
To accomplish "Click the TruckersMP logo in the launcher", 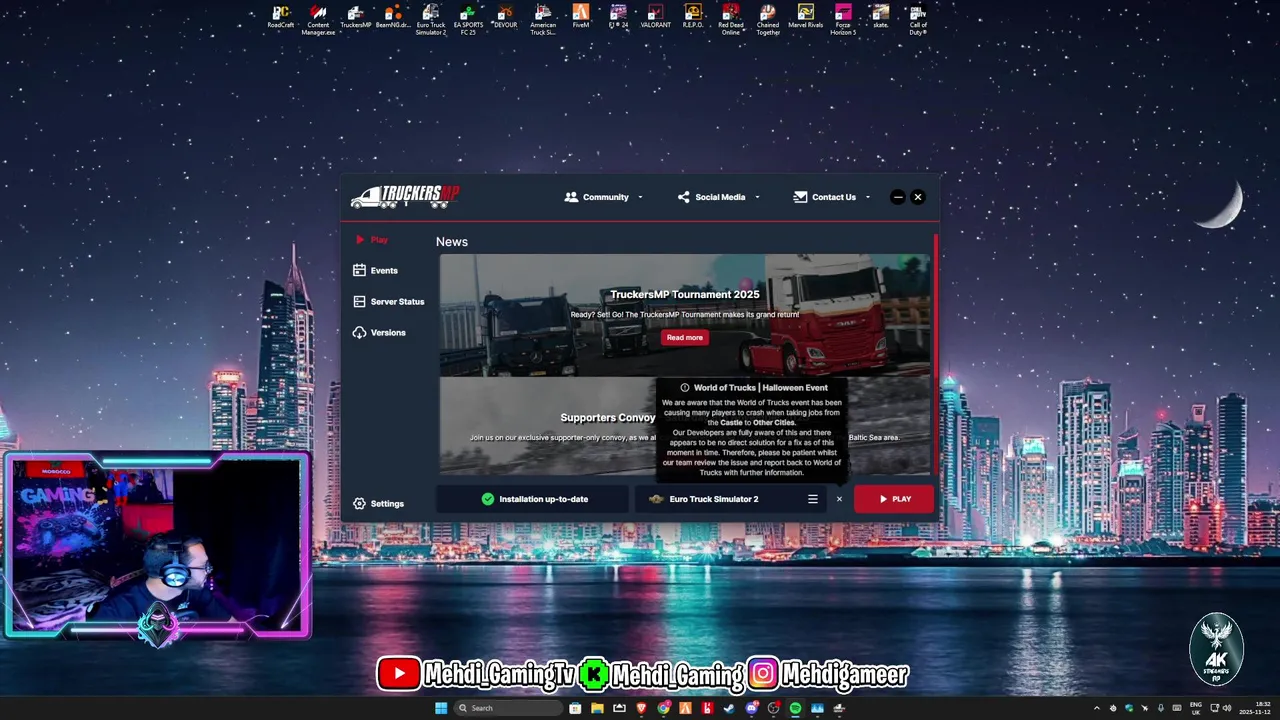I will (x=405, y=196).
